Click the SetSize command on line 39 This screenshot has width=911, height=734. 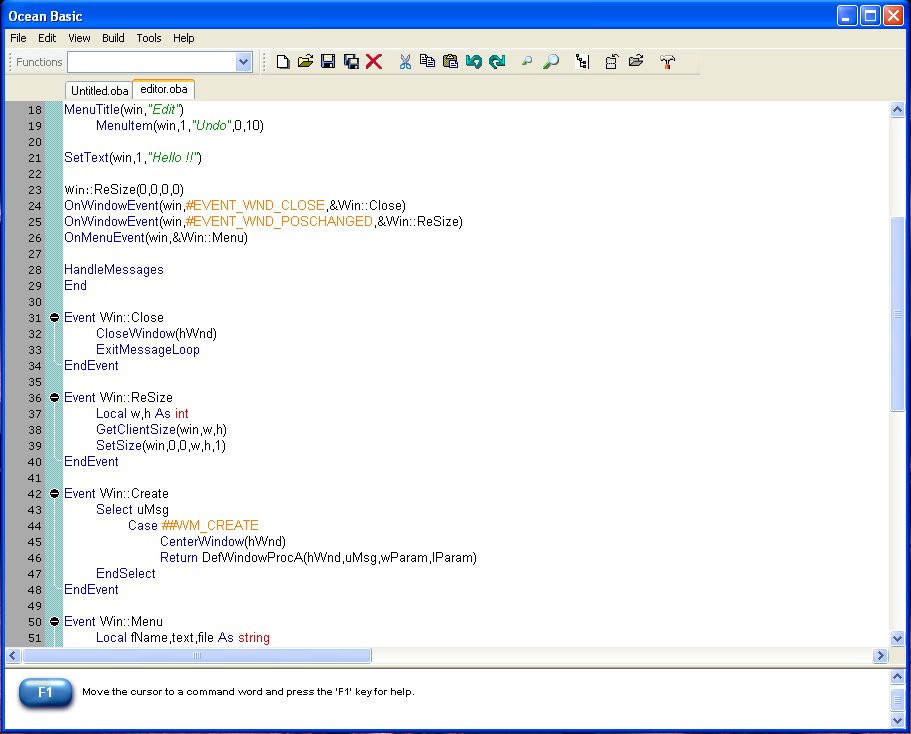[x=119, y=446]
